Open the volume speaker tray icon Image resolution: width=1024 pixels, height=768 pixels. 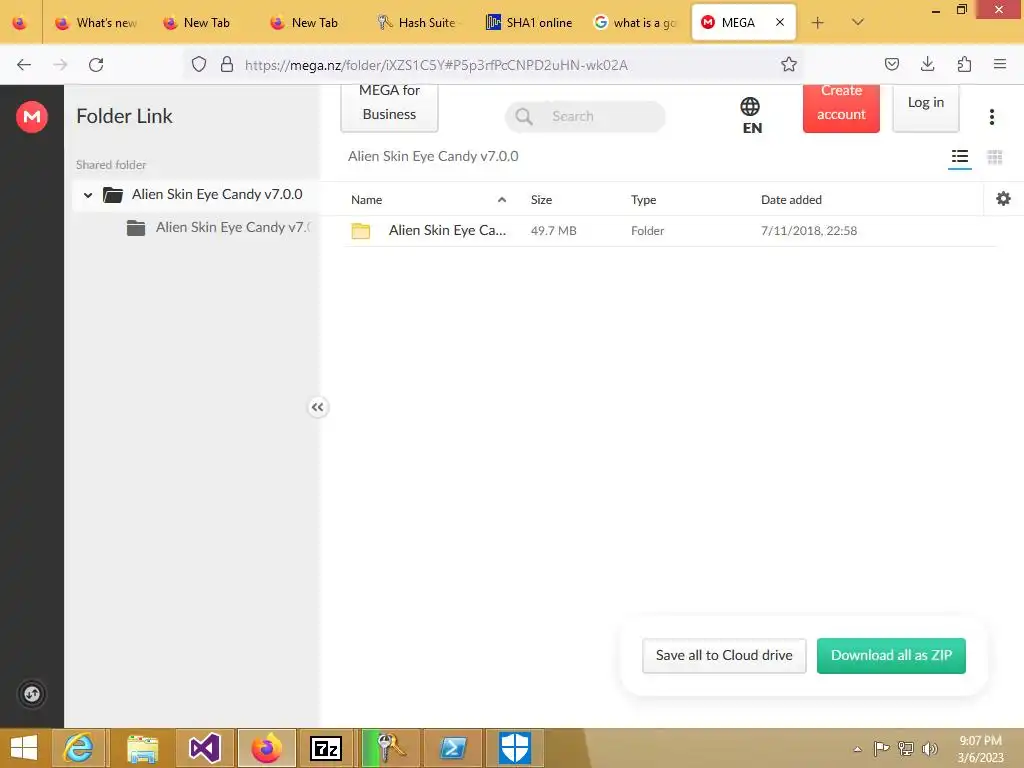pyautogui.click(x=929, y=749)
